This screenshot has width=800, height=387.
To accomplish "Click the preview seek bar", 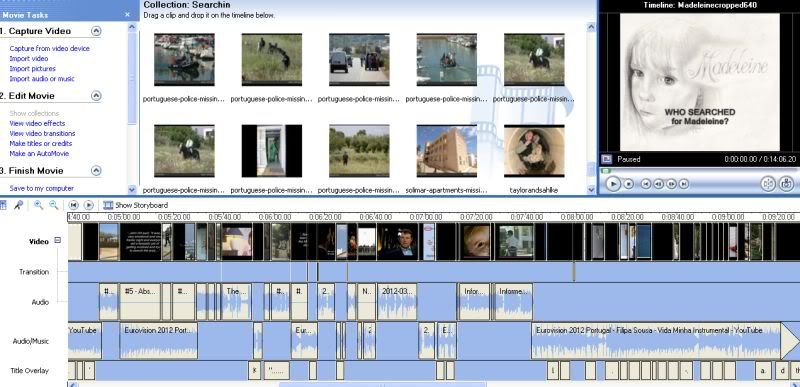I will click(x=698, y=171).
